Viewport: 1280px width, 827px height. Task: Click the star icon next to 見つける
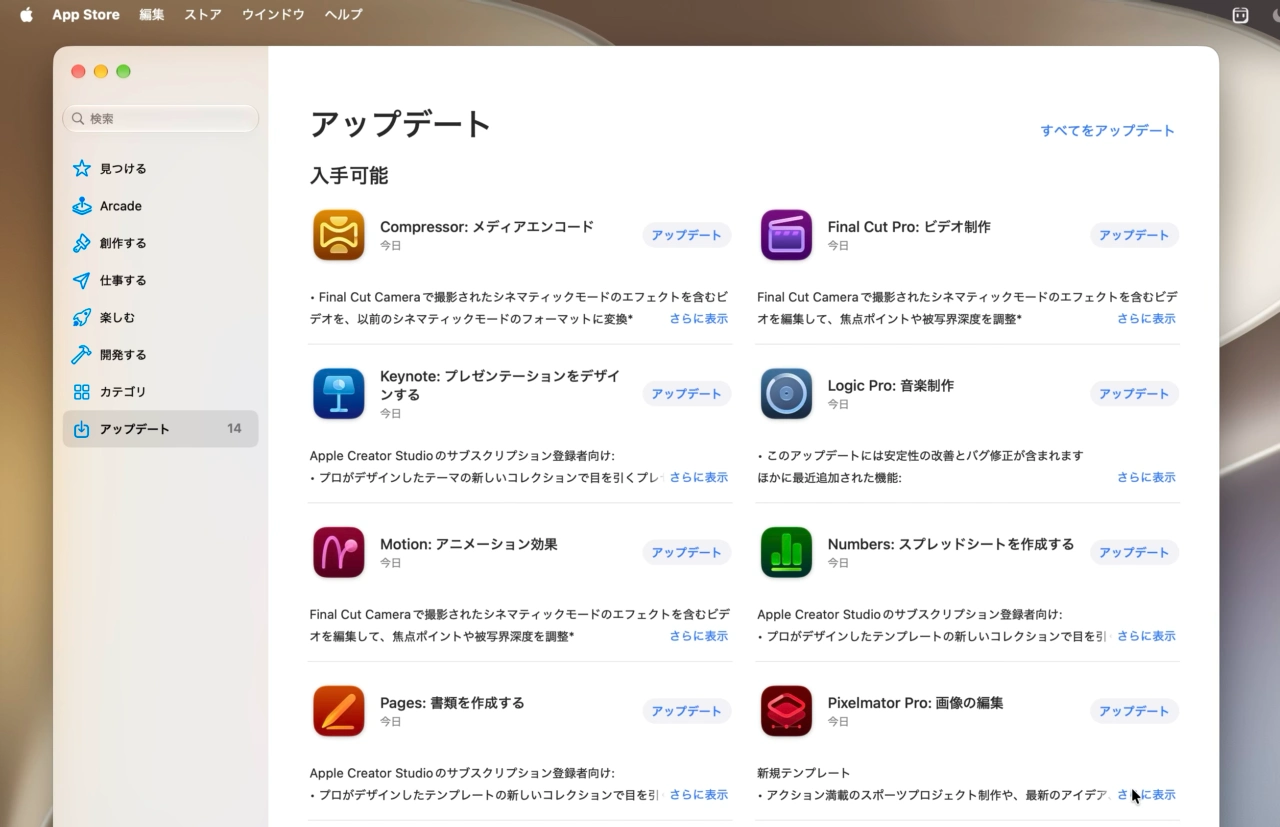pos(82,169)
